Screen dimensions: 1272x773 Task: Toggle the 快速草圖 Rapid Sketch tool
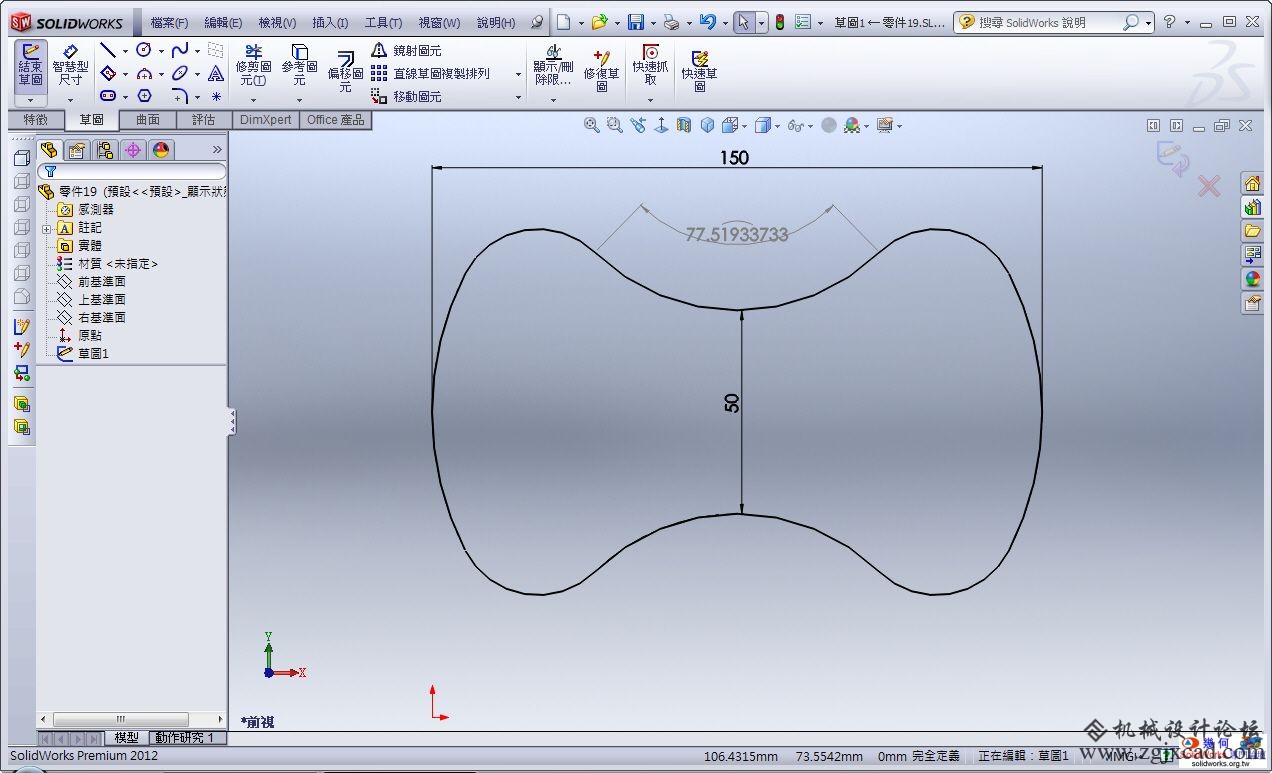point(699,70)
